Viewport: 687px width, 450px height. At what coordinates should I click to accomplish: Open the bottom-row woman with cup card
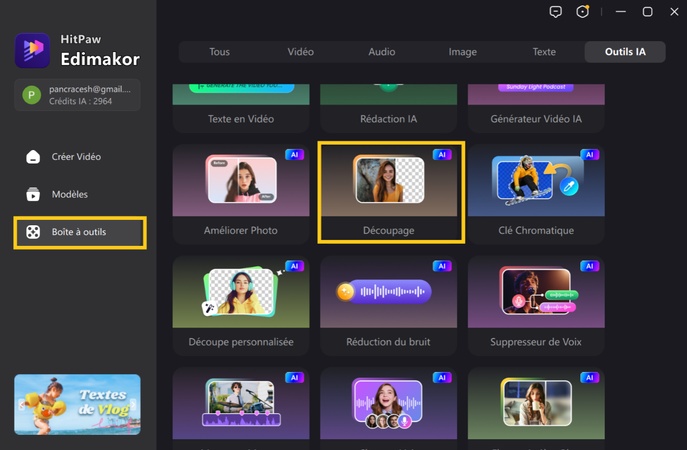[536, 407]
